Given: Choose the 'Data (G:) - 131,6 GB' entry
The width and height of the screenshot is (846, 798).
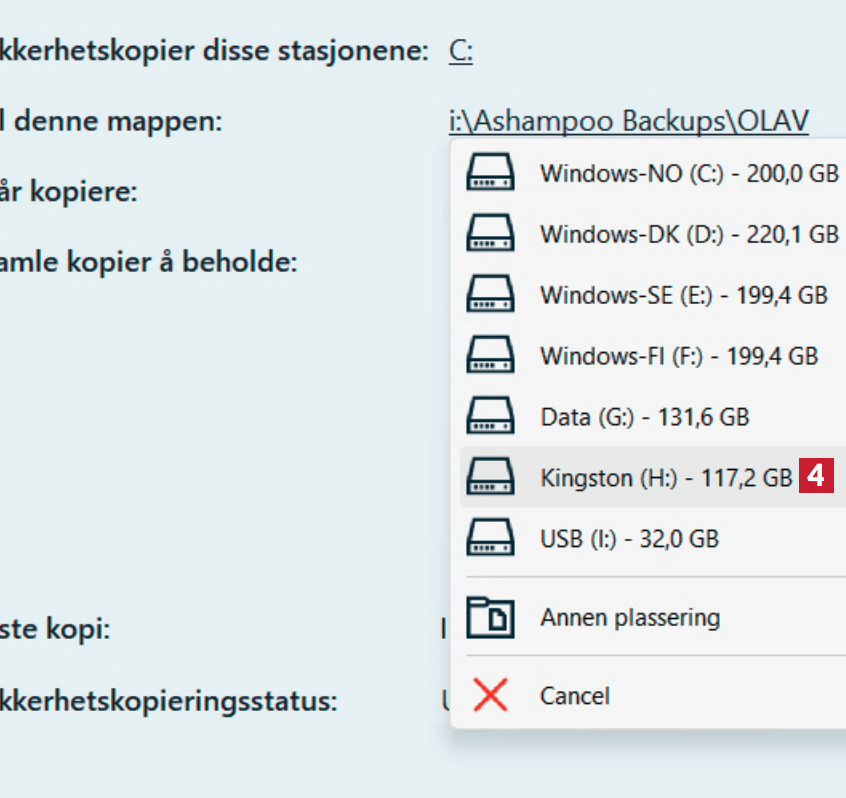Looking at the screenshot, I should point(644,417).
